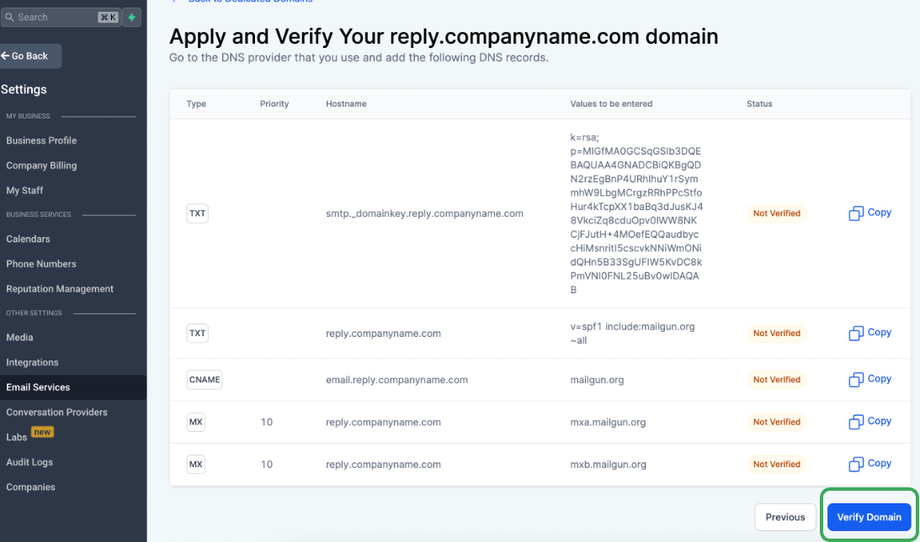Click the lightning bolt quick actions icon
Image resolution: width=920 pixels, height=542 pixels.
[132, 17]
